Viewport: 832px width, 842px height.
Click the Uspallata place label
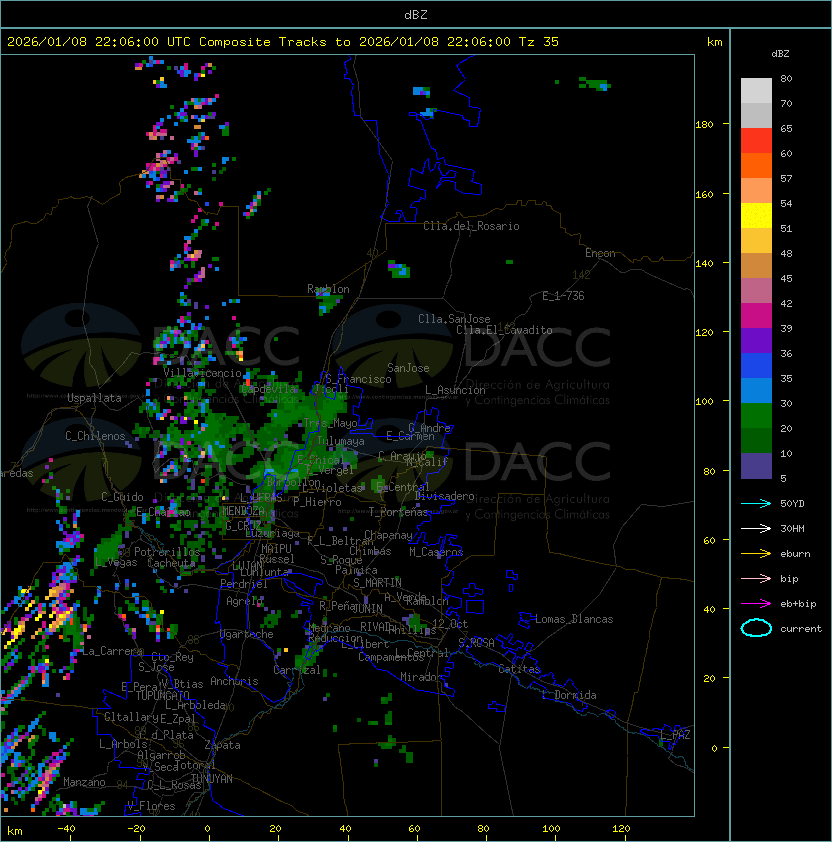[94, 398]
